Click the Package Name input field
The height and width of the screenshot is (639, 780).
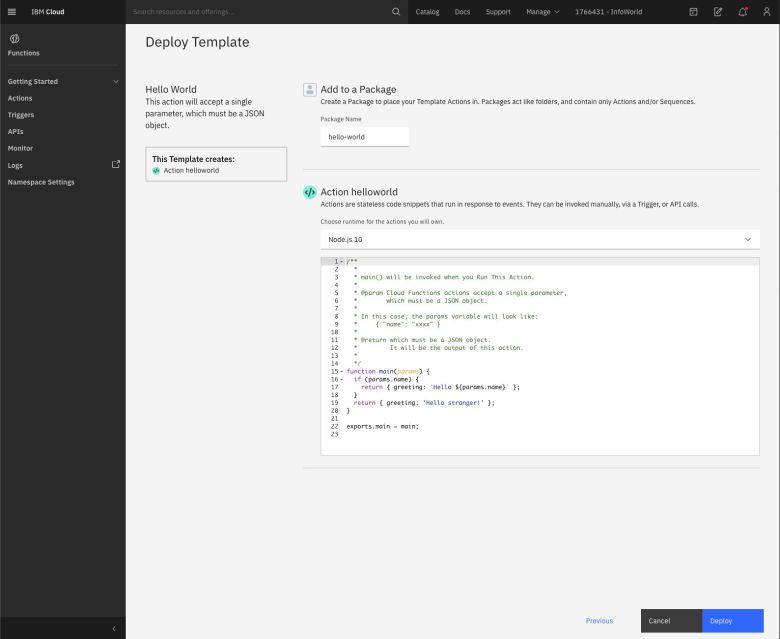click(x=364, y=137)
